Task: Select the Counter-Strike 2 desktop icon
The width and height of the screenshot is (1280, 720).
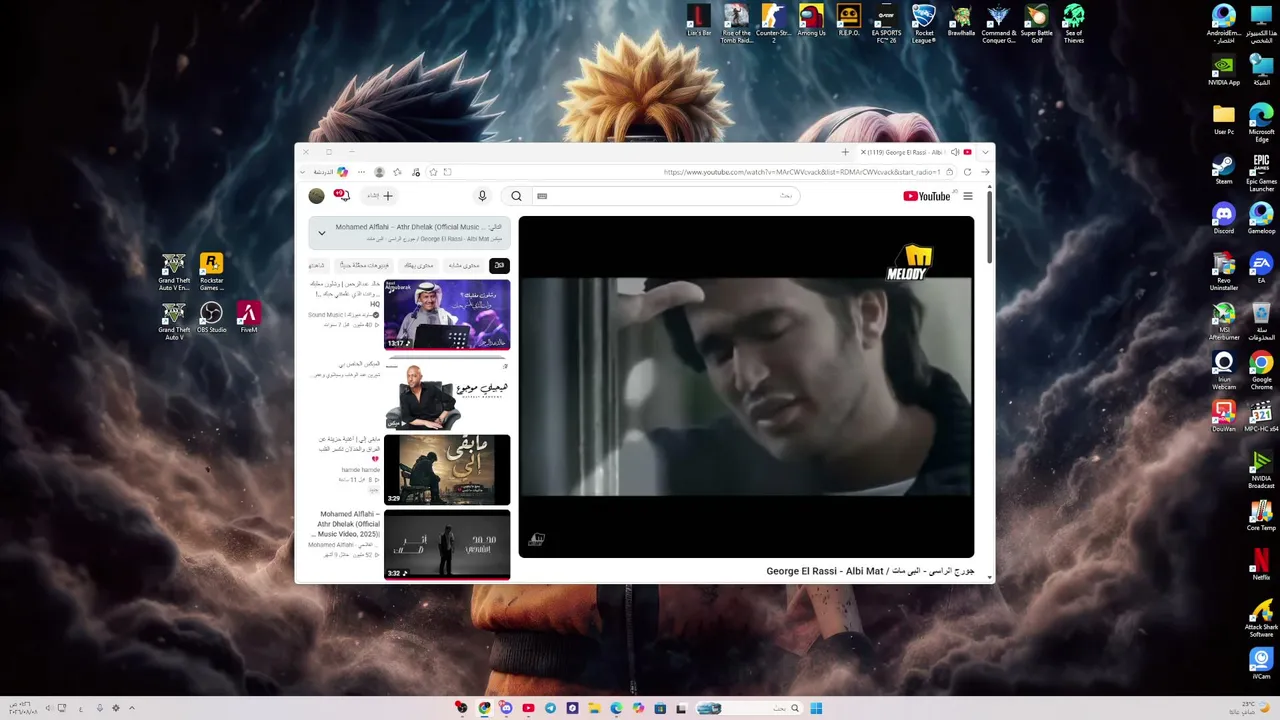Action: 773,24
